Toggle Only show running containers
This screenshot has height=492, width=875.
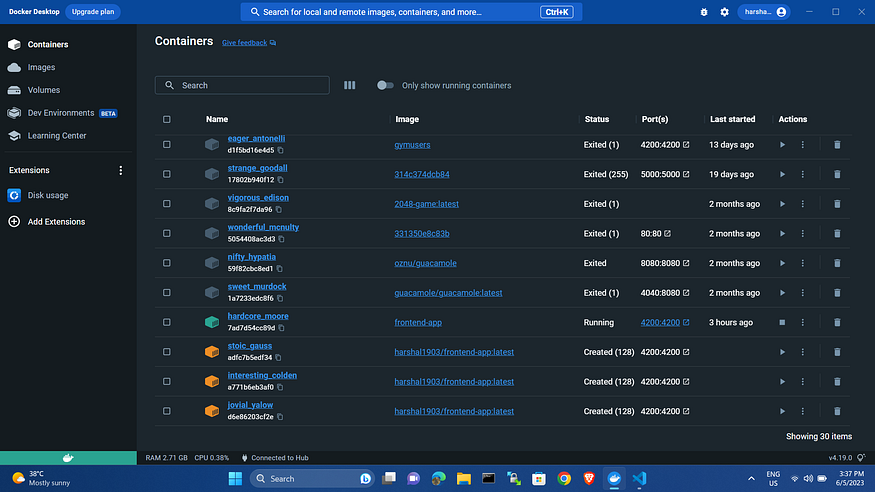tap(385, 85)
